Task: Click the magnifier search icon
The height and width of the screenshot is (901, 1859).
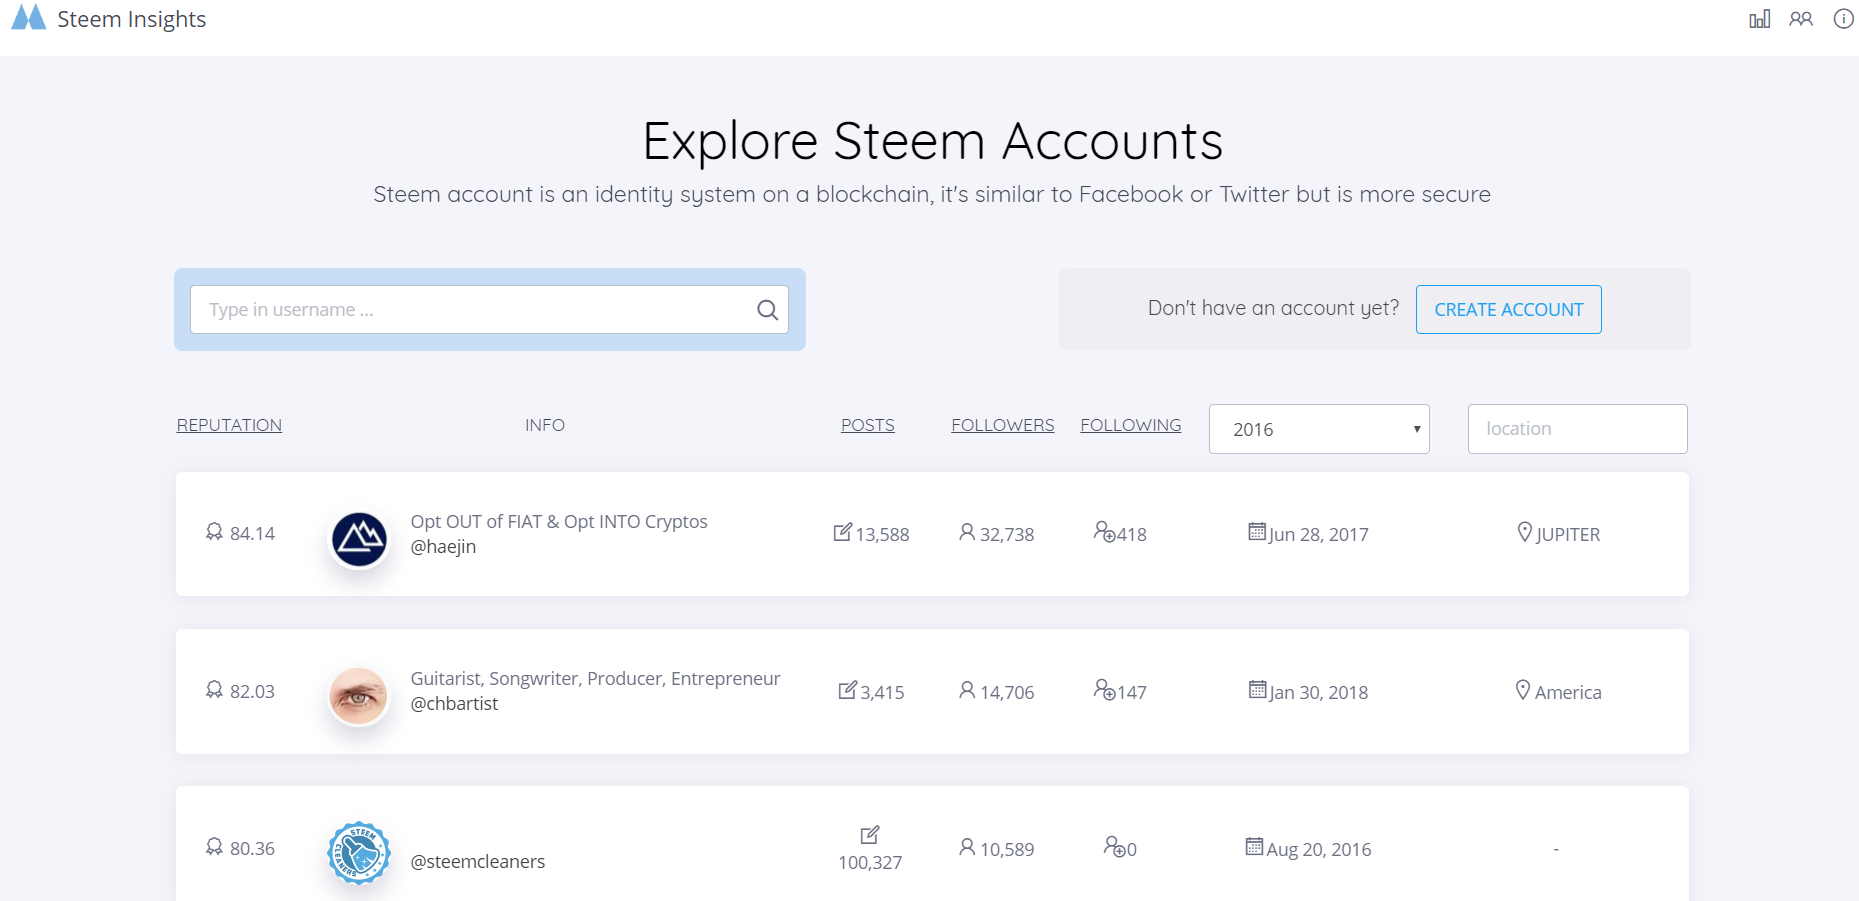Action: [x=767, y=310]
